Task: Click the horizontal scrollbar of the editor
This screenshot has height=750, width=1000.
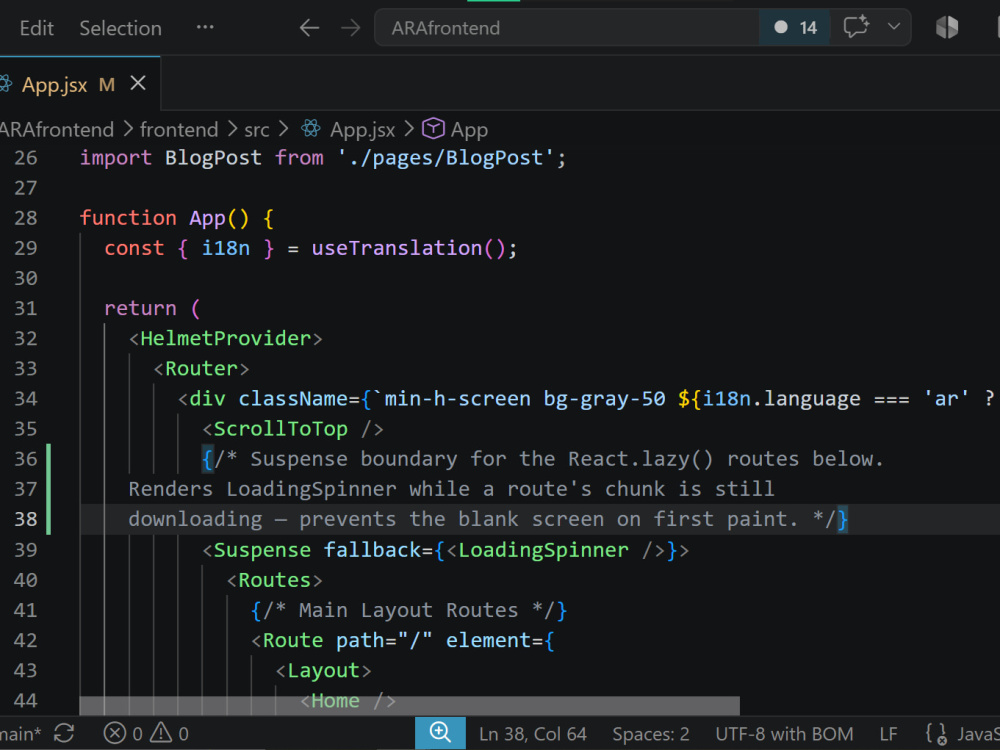Action: pyautogui.click(x=409, y=705)
